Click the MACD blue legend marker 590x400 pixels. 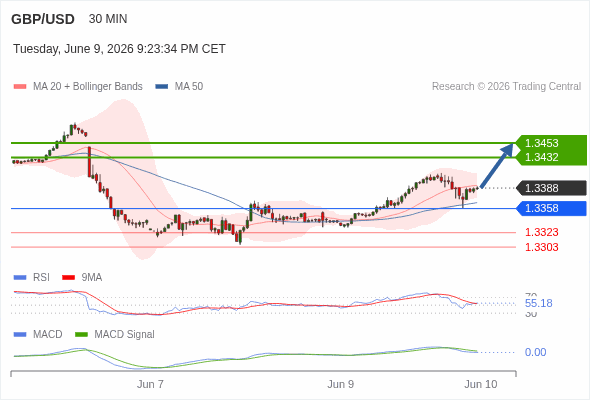point(20,335)
